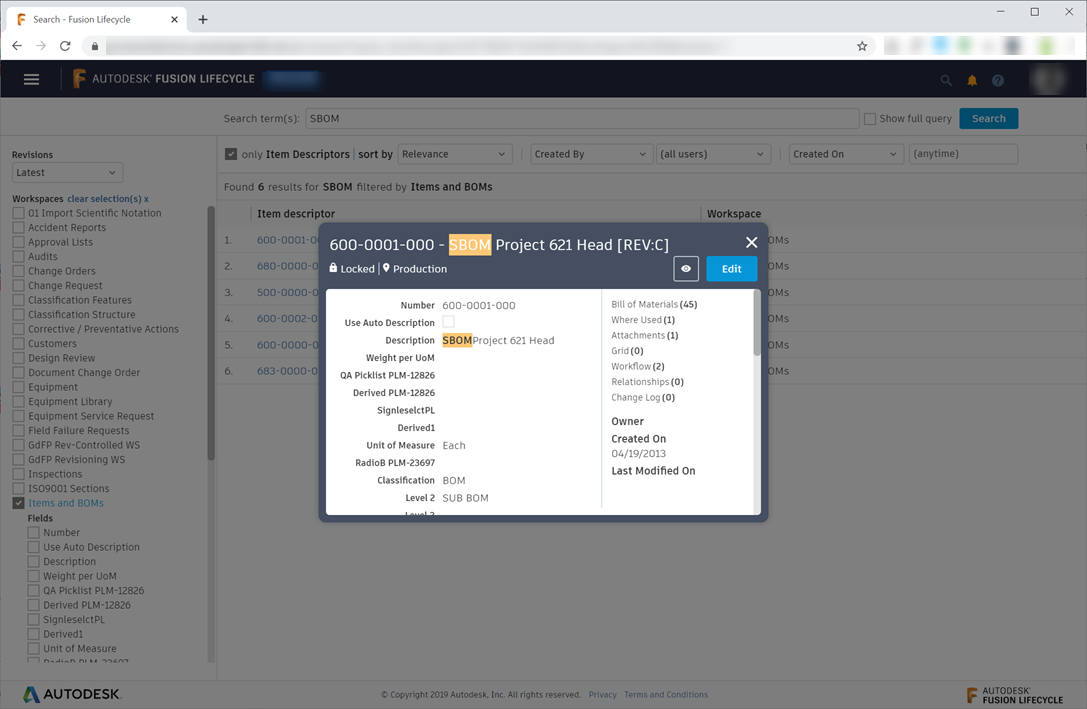This screenshot has height=709, width=1087.
Task: Select the Search - Fusion Lifecycle browser tab
Action: click(90, 18)
